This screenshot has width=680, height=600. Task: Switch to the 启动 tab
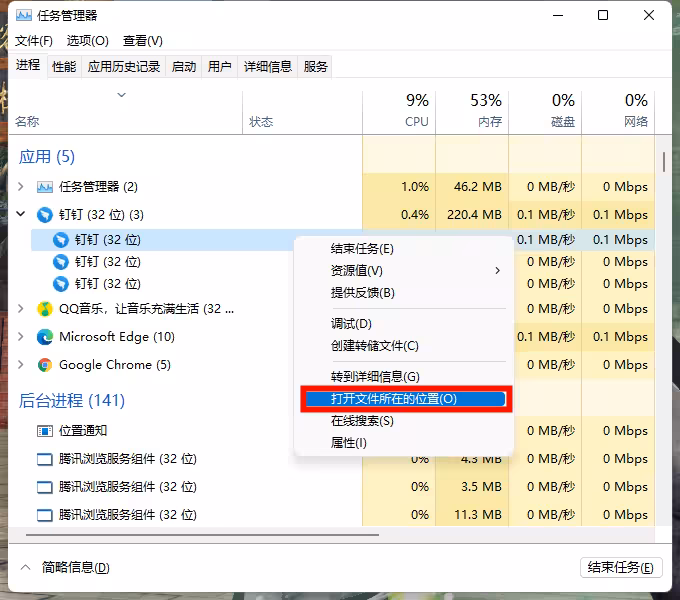(184, 66)
